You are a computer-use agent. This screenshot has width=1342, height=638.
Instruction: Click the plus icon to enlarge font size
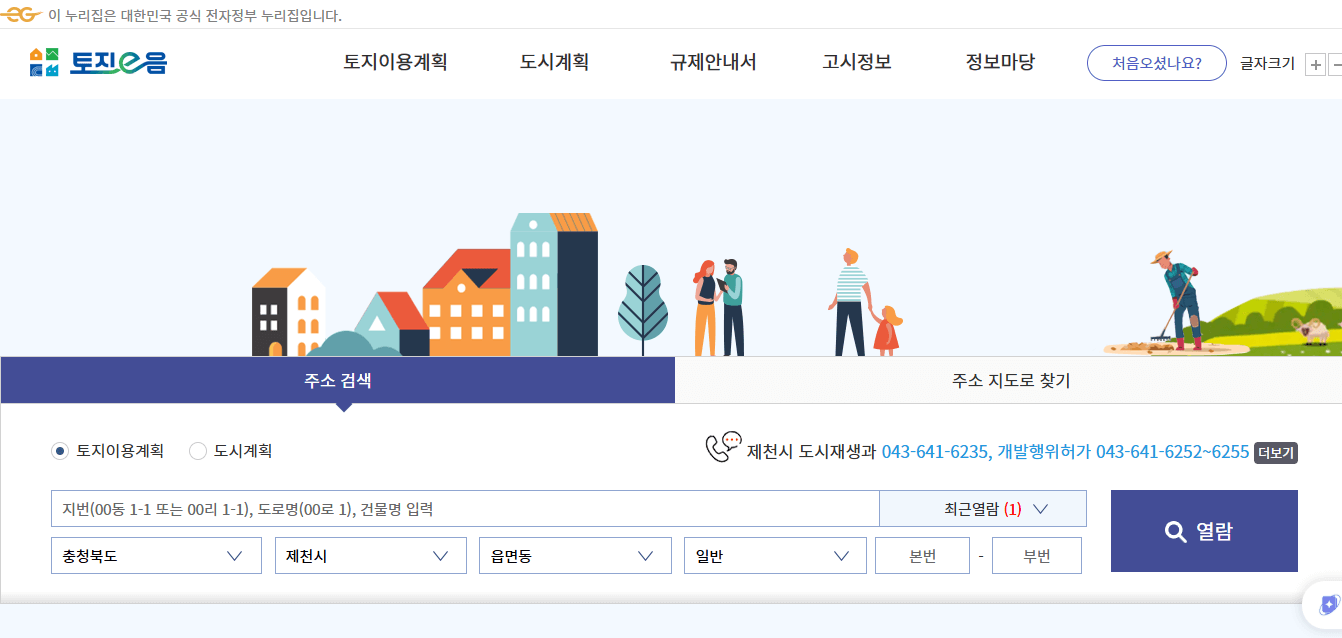(x=1315, y=63)
